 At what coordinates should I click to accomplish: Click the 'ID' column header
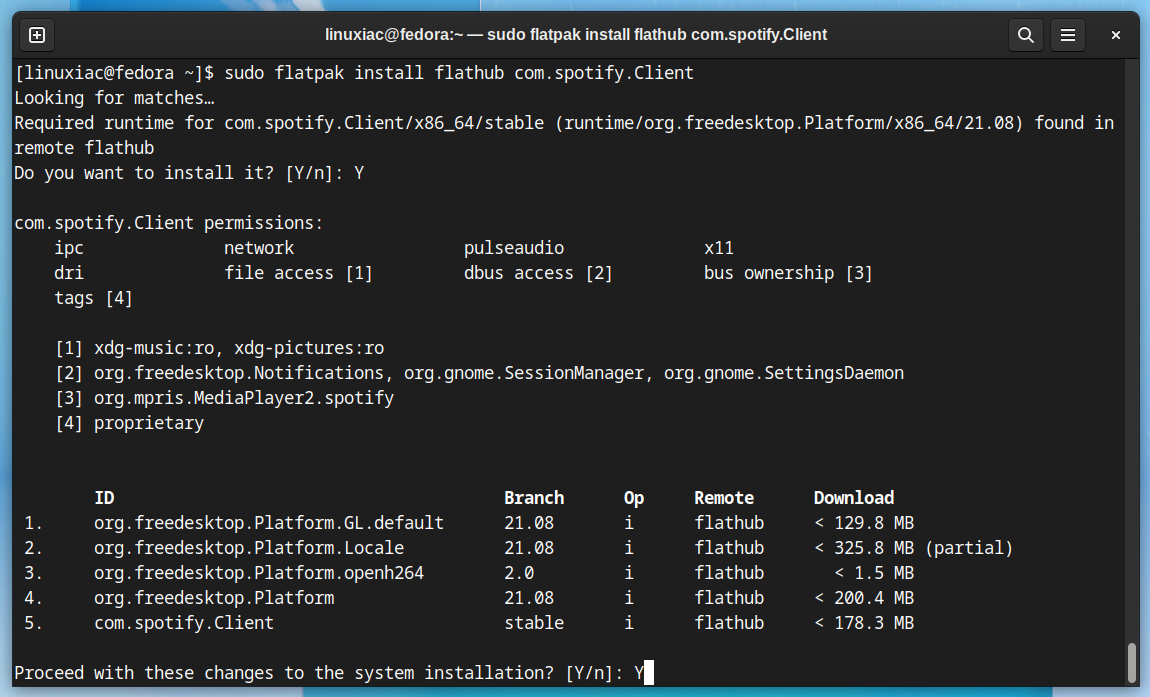pos(104,498)
